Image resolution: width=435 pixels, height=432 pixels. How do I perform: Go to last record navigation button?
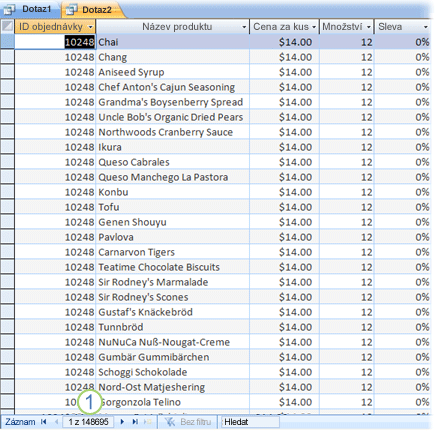(135, 422)
